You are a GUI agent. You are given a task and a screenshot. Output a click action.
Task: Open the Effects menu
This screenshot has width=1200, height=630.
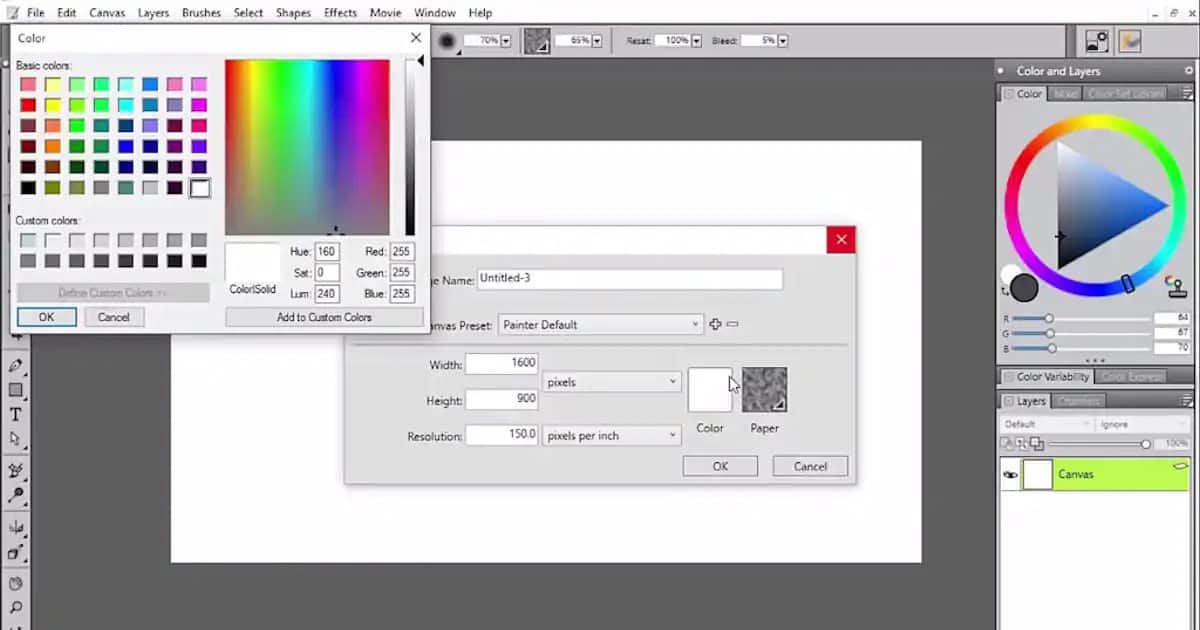point(340,12)
